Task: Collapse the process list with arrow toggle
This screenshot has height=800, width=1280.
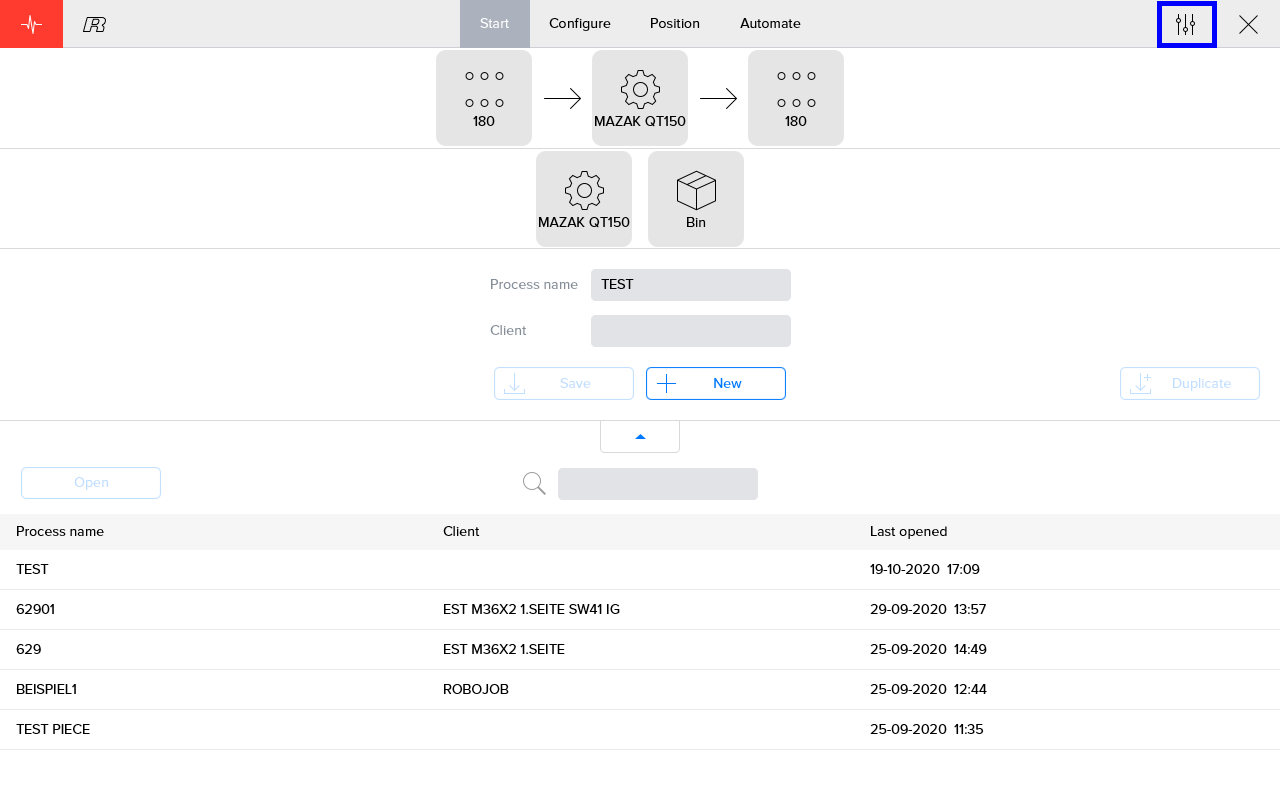Action: (x=640, y=437)
